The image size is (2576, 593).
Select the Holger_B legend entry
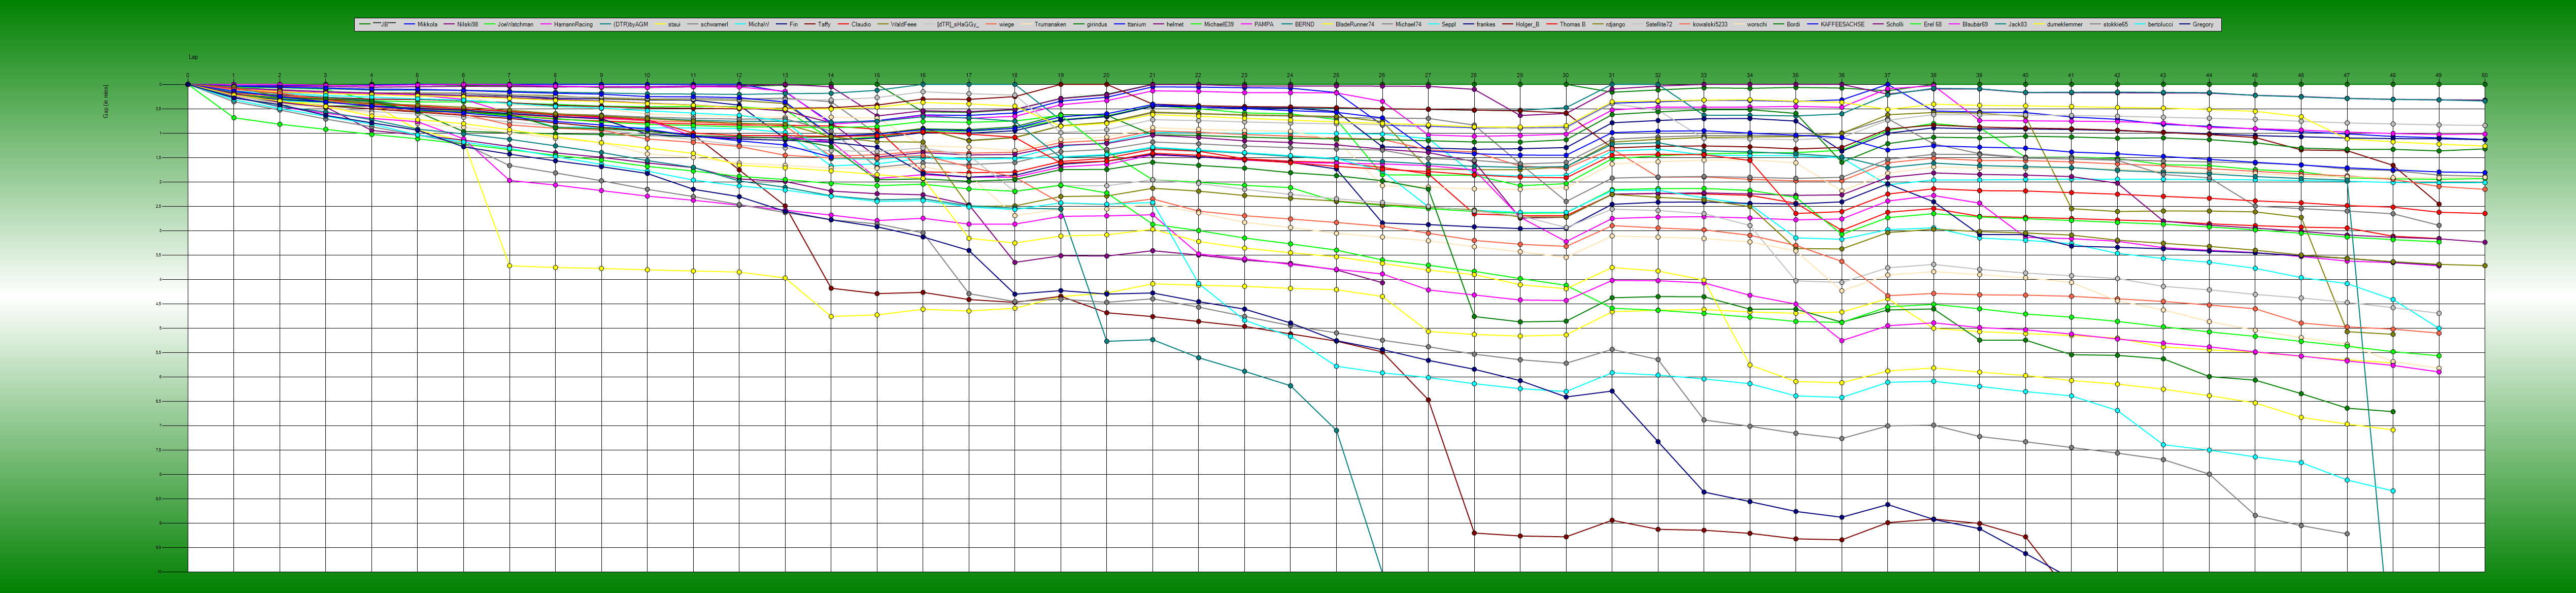click(x=1527, y=24)
